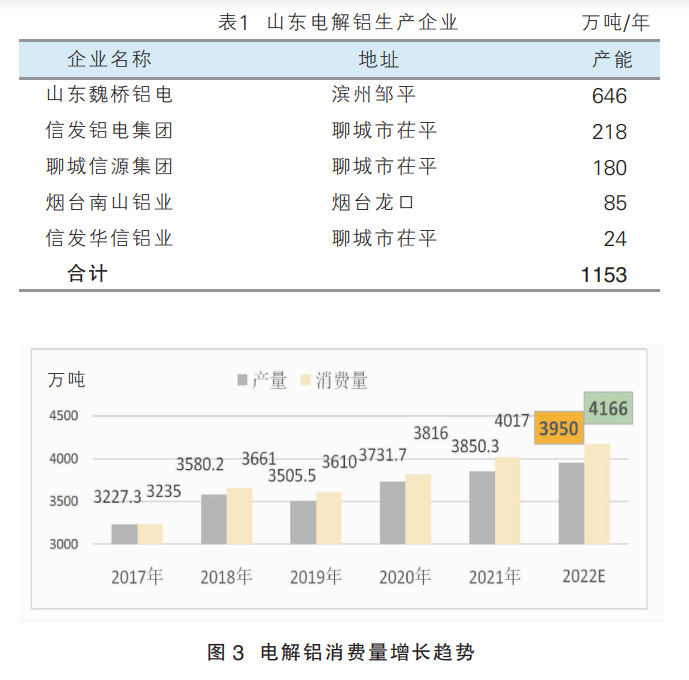This screenshot has width=689, height=680.
Task: Click the unit label 万吨/年
Action: coord(616,22)
